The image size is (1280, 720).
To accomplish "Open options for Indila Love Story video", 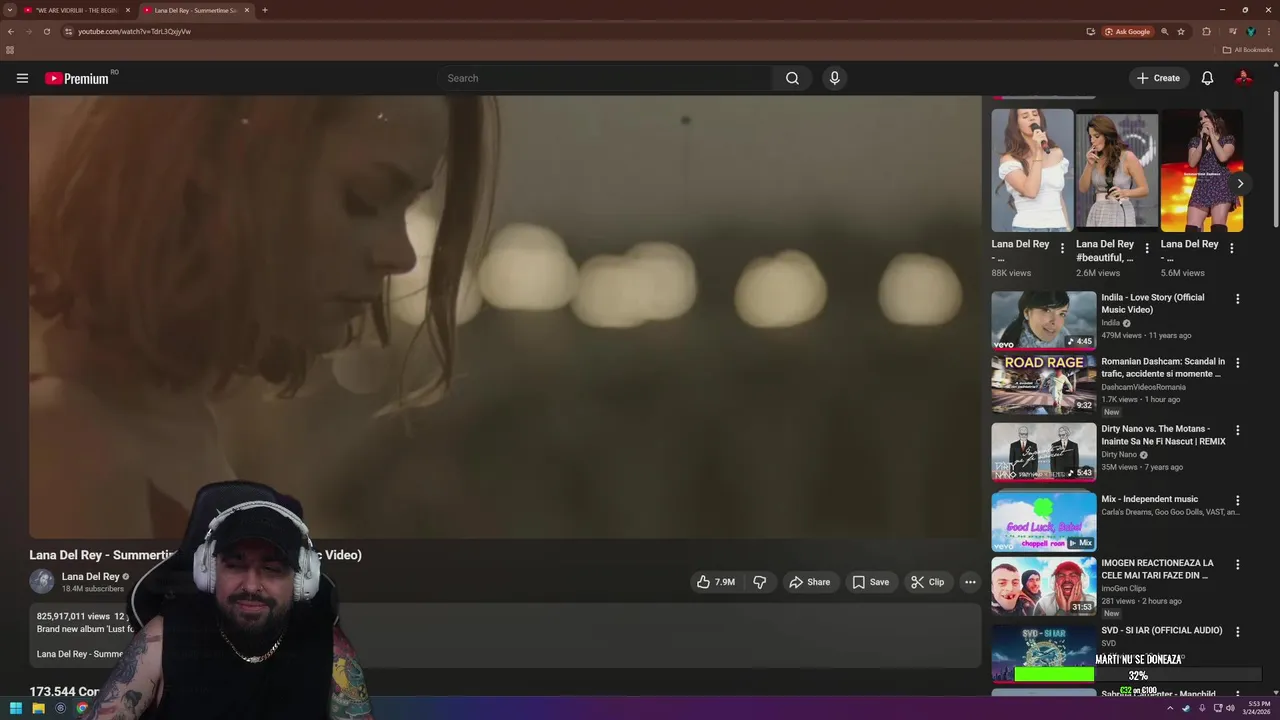I will tap(1237, 299).
